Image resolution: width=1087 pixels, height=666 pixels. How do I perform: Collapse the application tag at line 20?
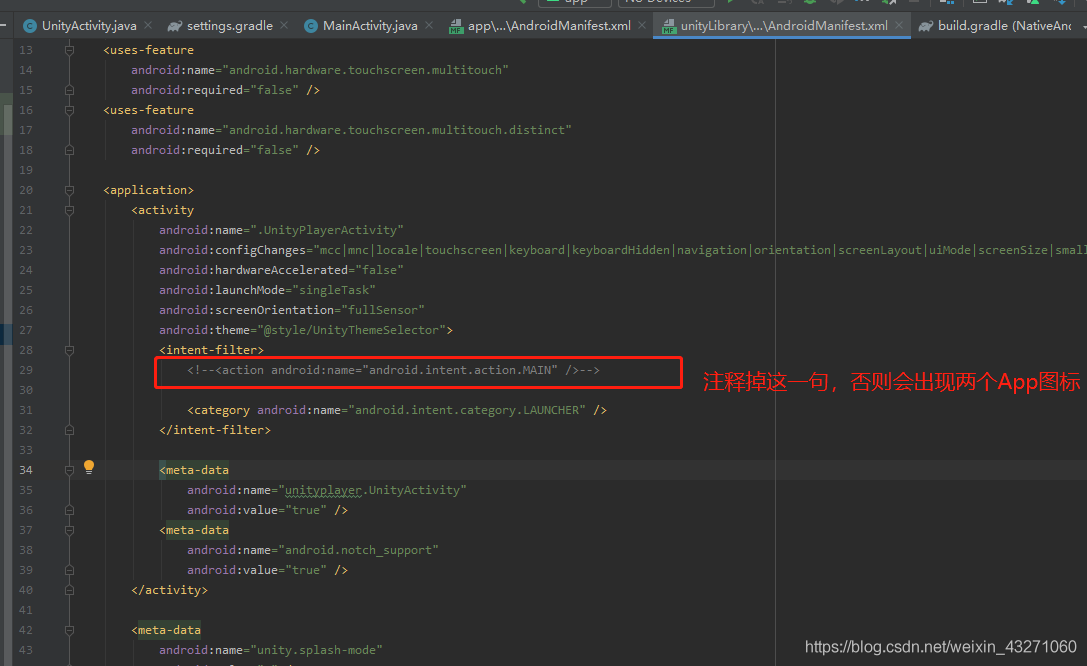69,190
